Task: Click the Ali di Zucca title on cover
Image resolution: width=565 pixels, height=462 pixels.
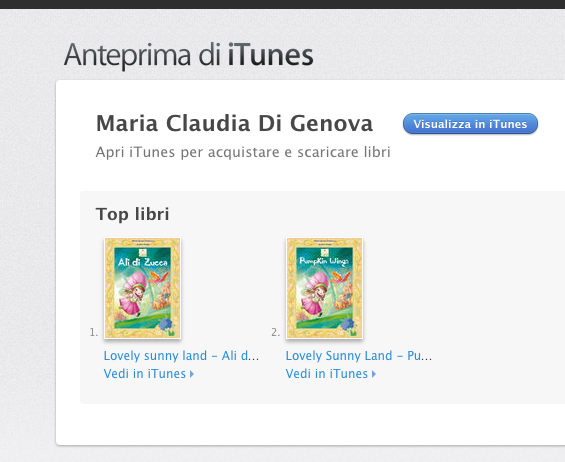Action: pos(143,262)
